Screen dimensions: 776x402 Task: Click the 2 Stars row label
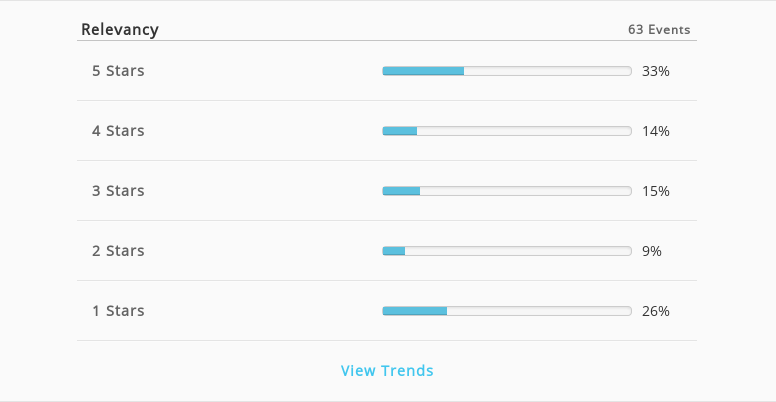click(118, 251)
